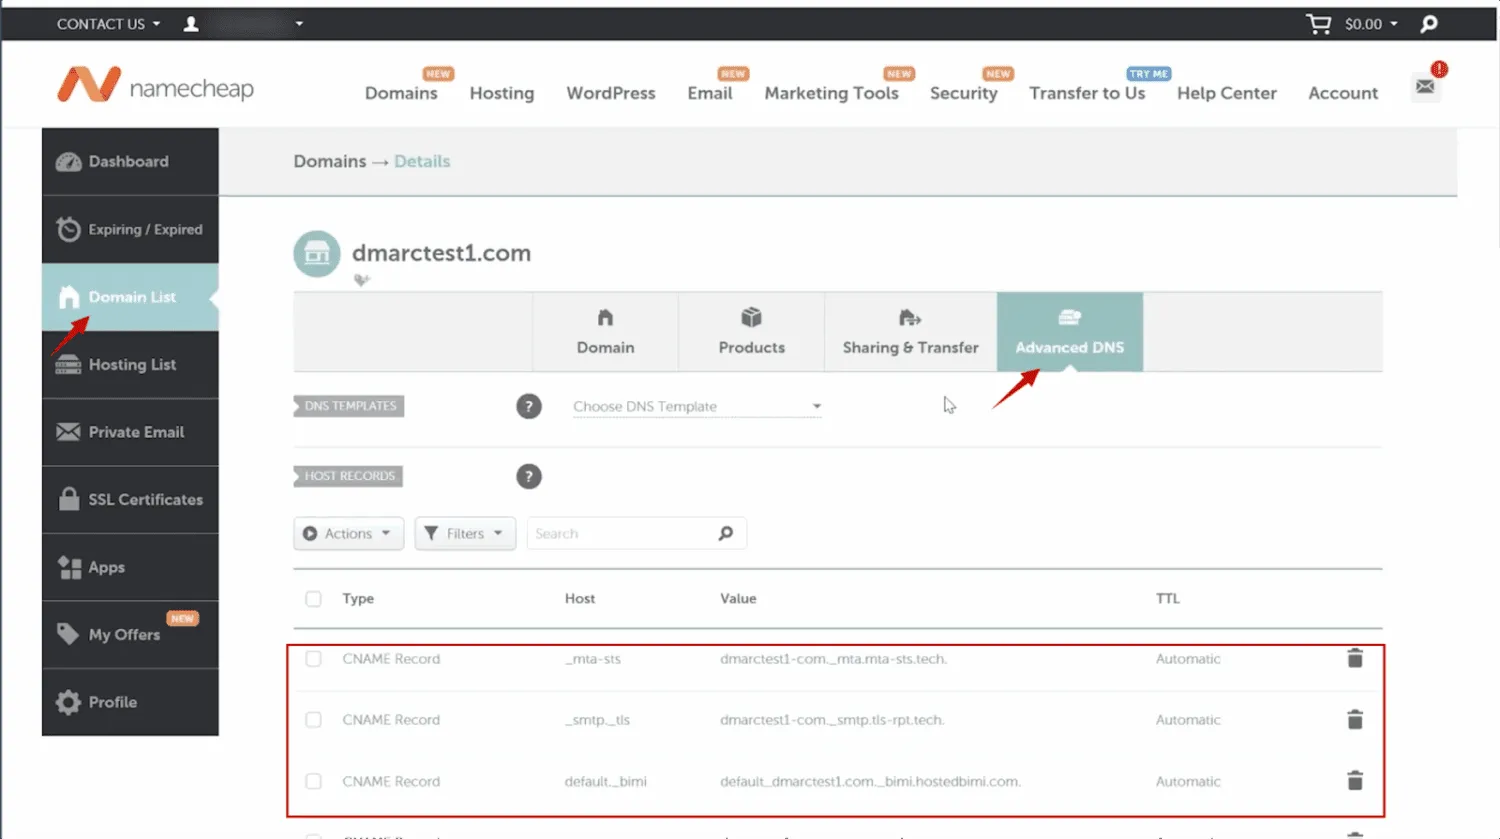Click the Type column header
The width and height of the screenshot is (1500, 839).
coord(358,598)
